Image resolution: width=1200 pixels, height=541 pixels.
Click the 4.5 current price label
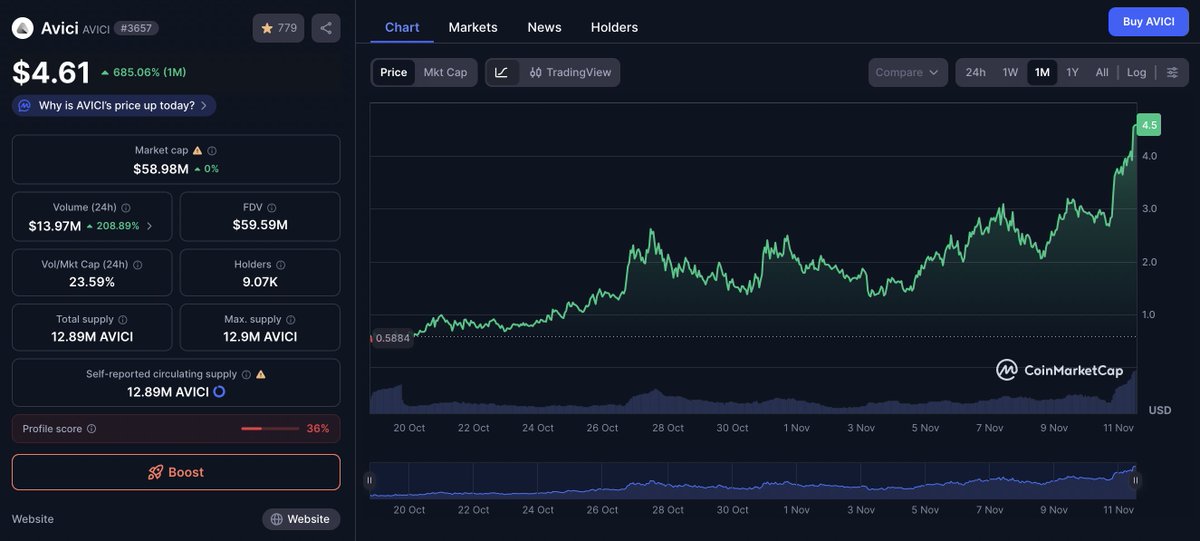[1149, 125]
